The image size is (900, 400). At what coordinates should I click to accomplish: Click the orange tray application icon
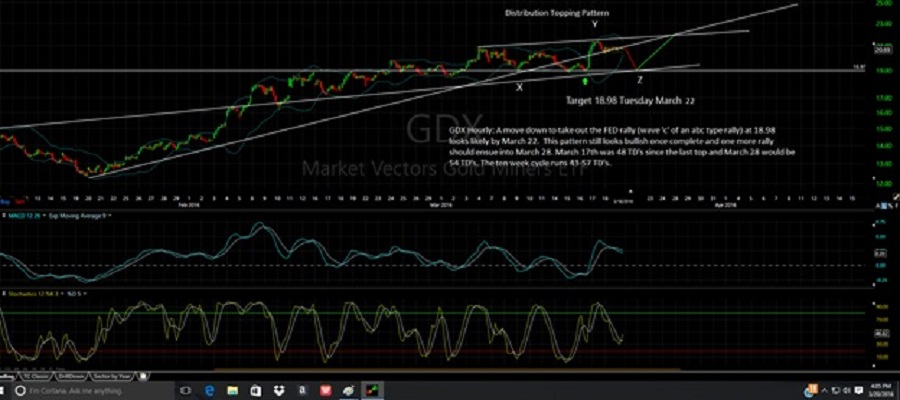click(812, 390)
